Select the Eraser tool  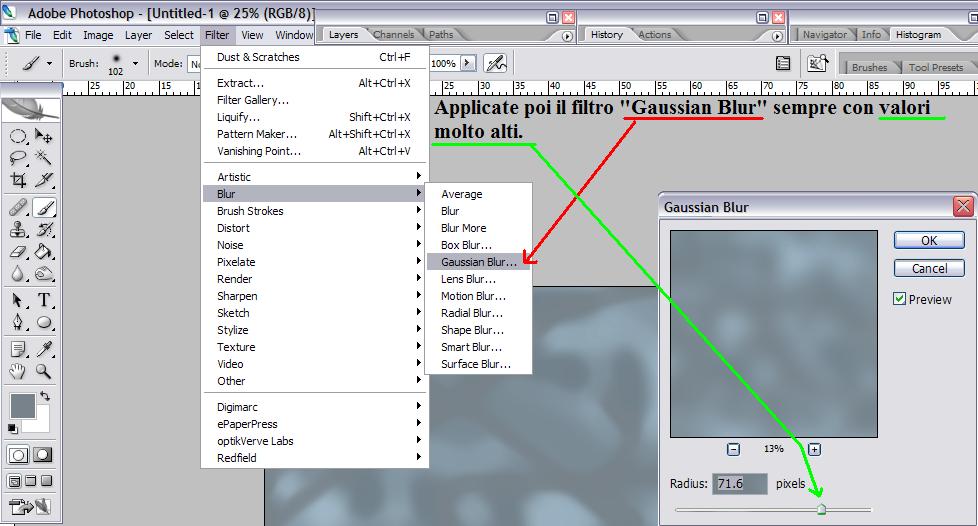coord(17,251)
